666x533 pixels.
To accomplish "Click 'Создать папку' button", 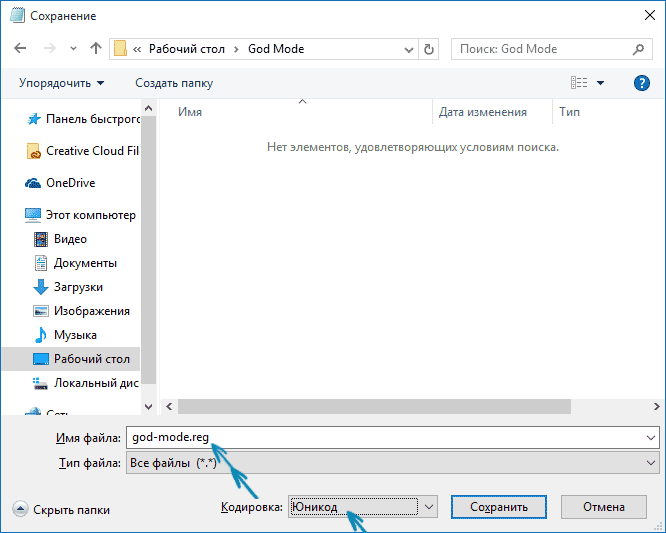I will click(x=174, y=83).
